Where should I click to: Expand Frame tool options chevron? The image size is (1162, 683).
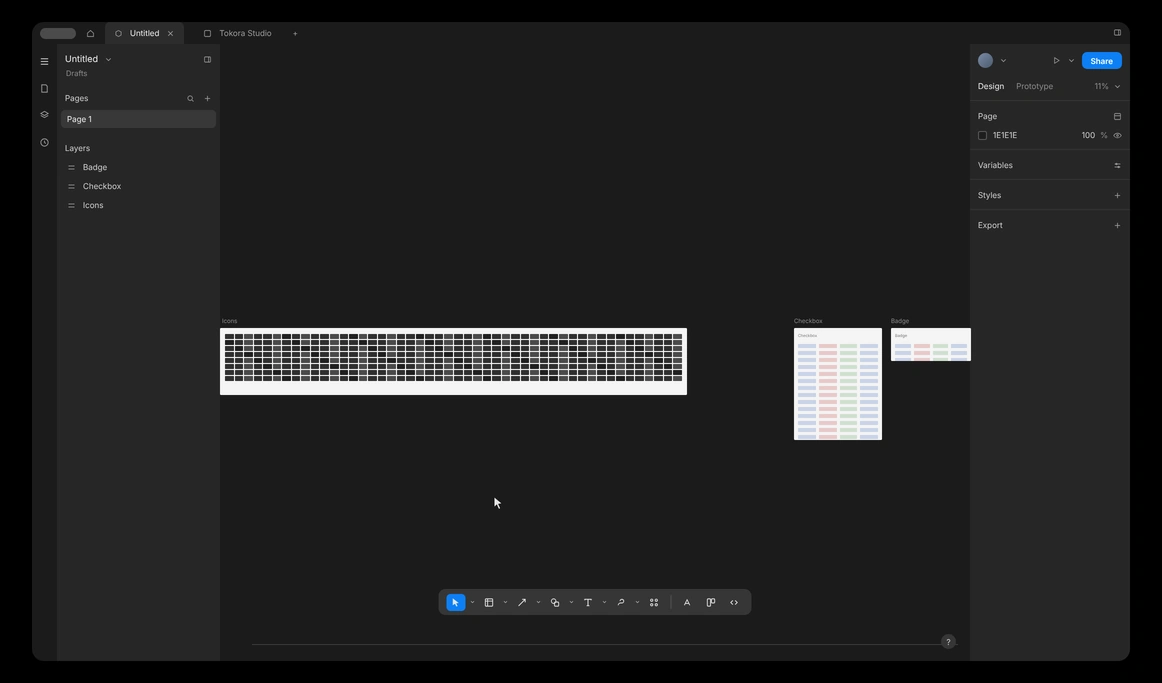coord(505,602)
